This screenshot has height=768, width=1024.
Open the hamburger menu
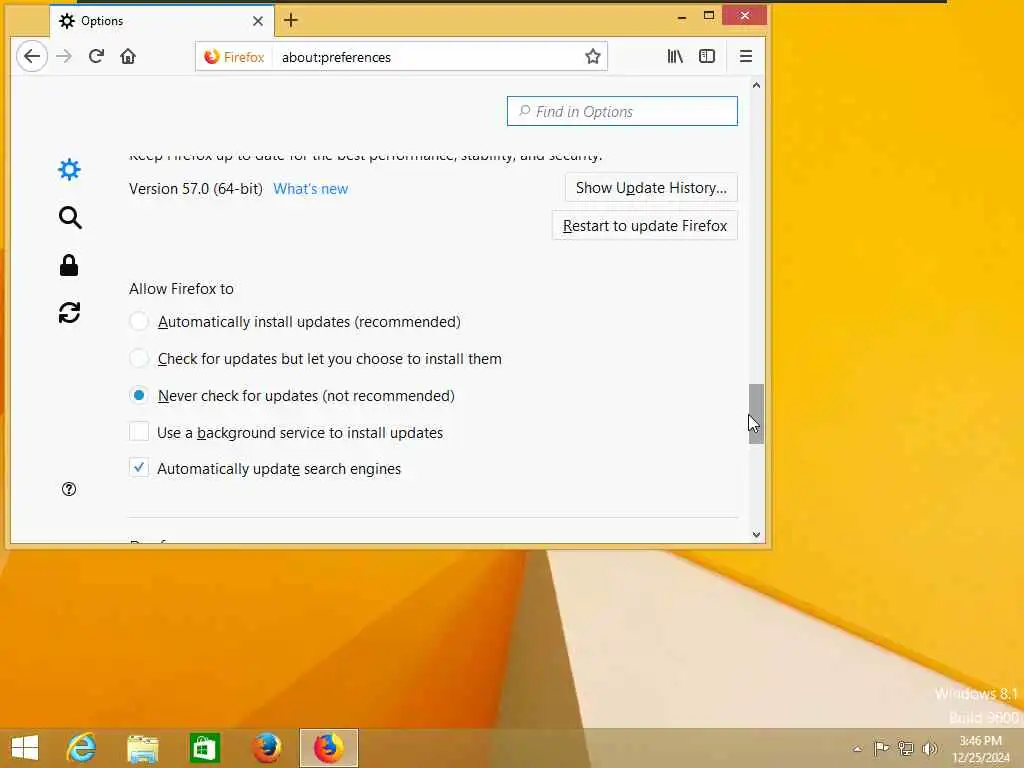pos(745,56)
